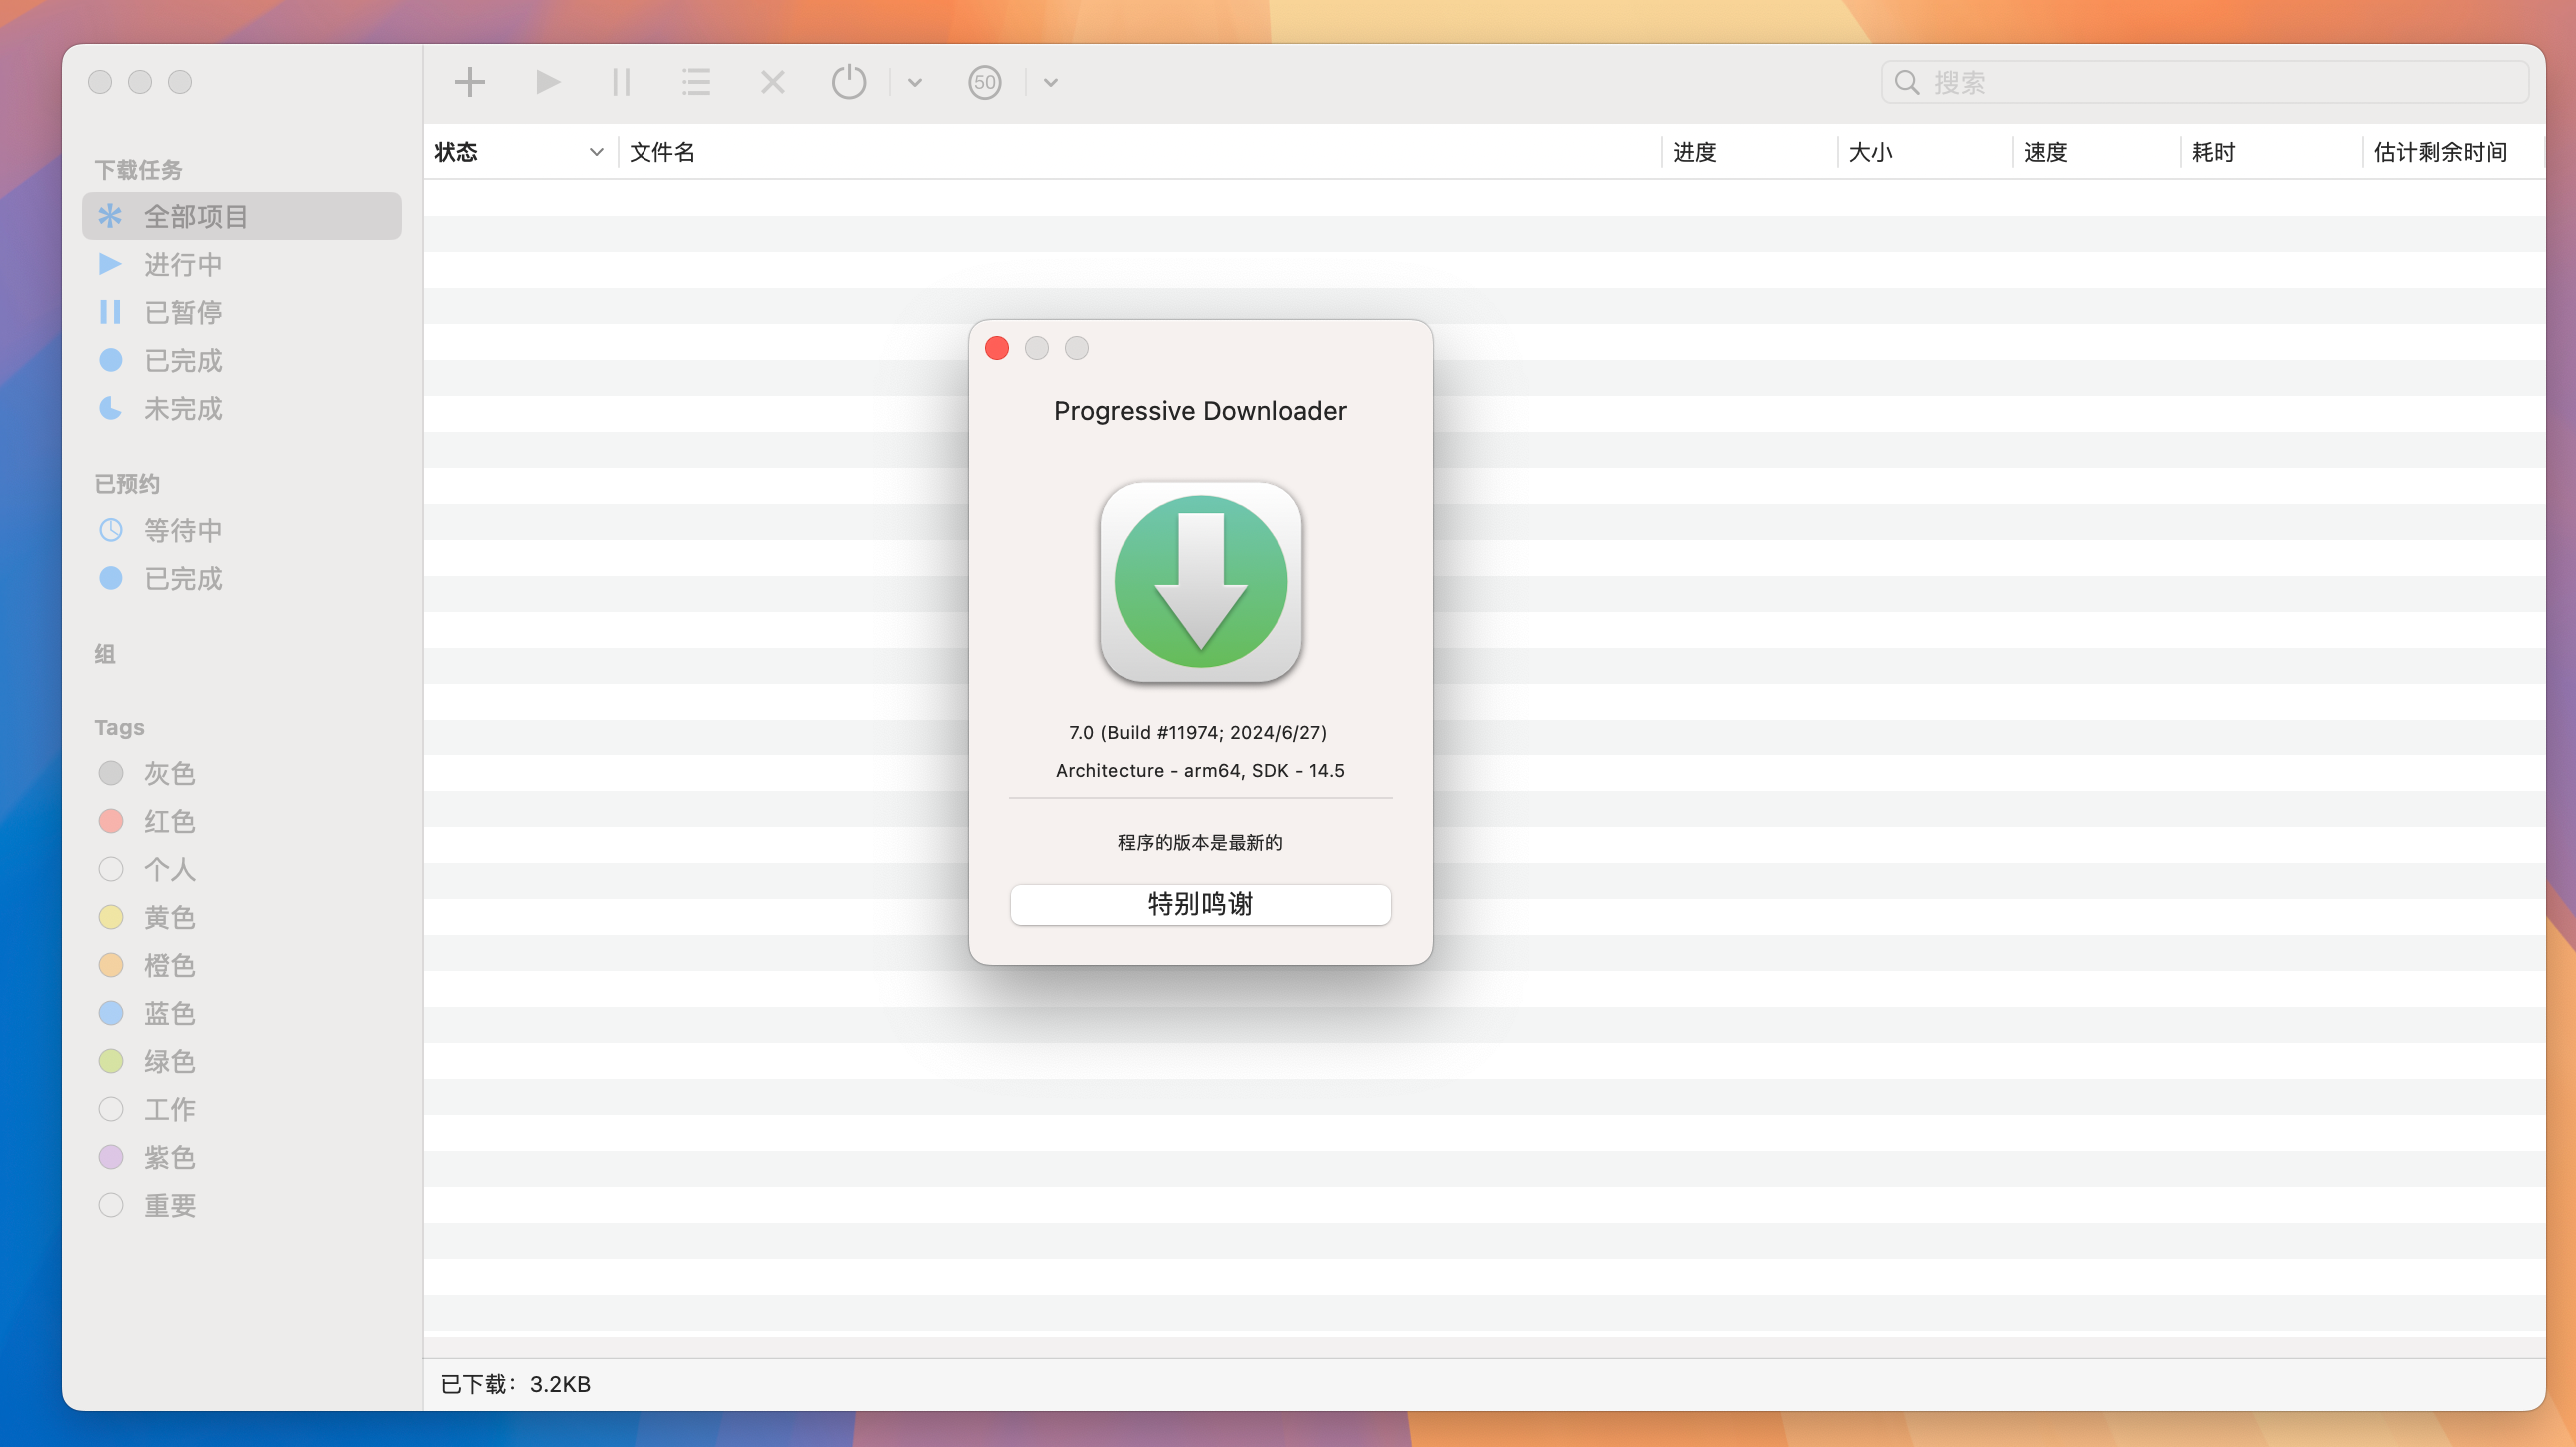The image size is (2576, 1447).
Task: Click the 下载任务 section header
Action: (x=138, y=170)
